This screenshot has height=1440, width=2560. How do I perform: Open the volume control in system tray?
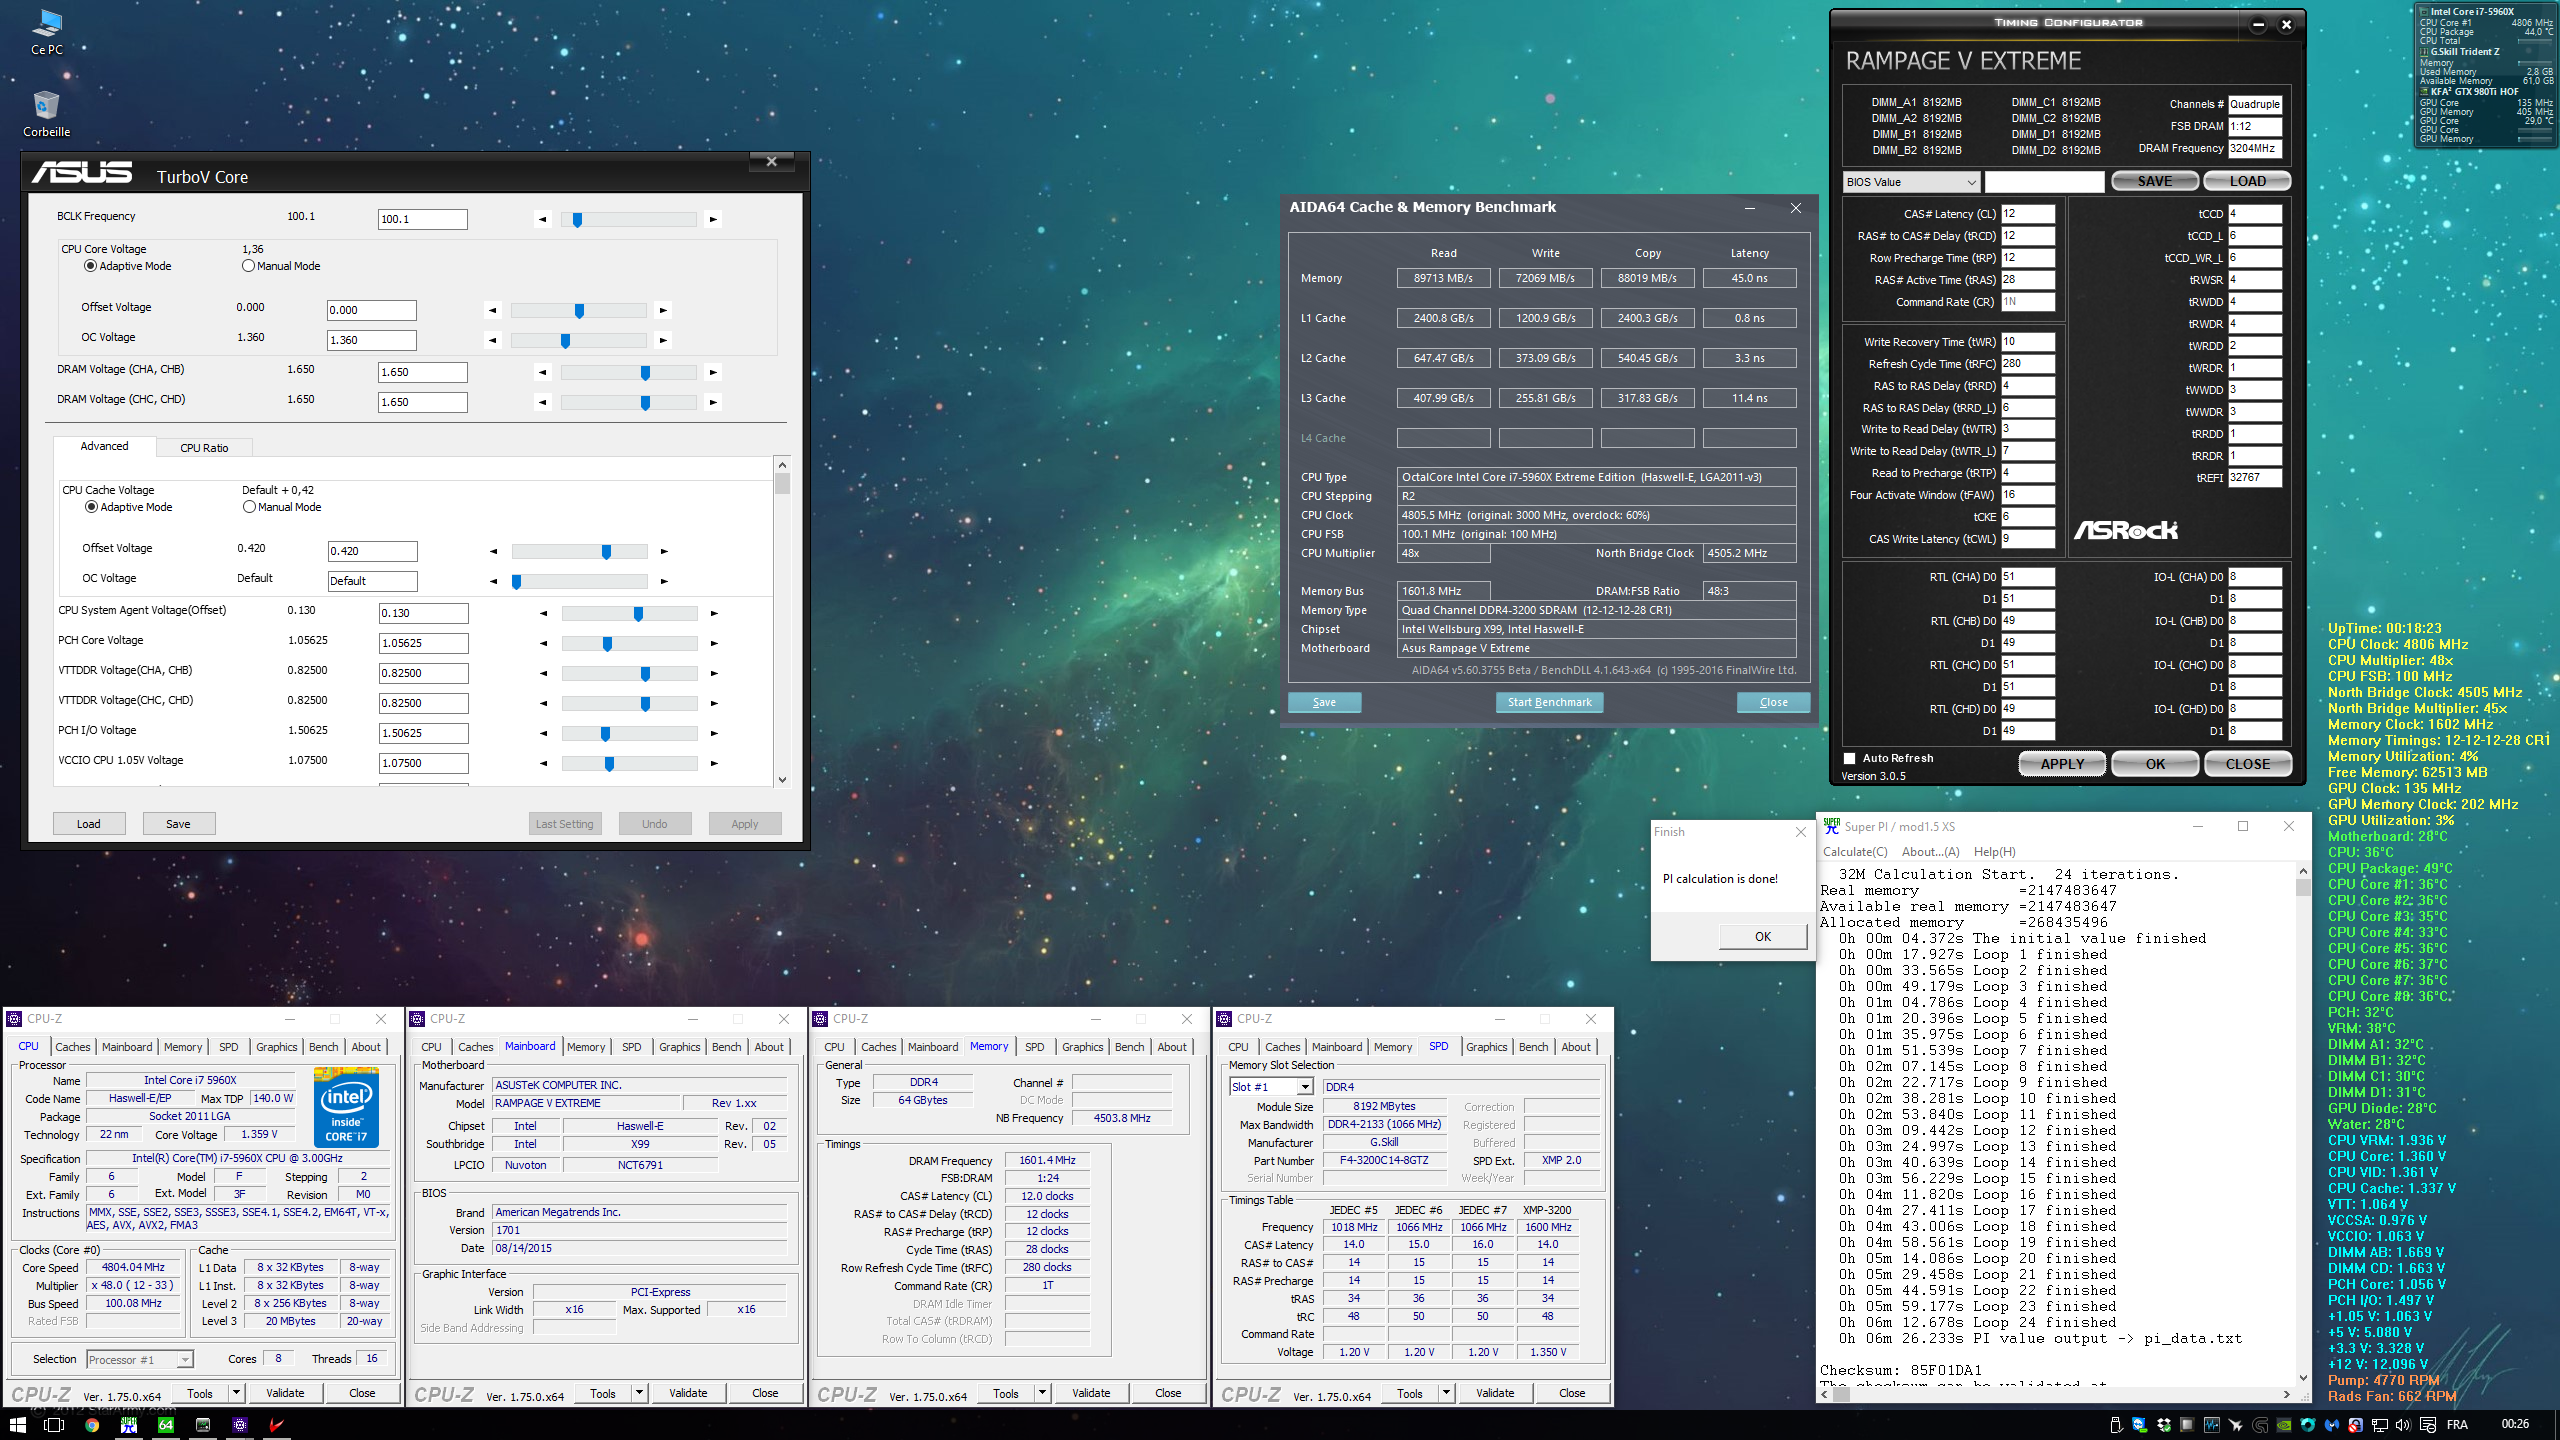click(x=2404, y=1425)
